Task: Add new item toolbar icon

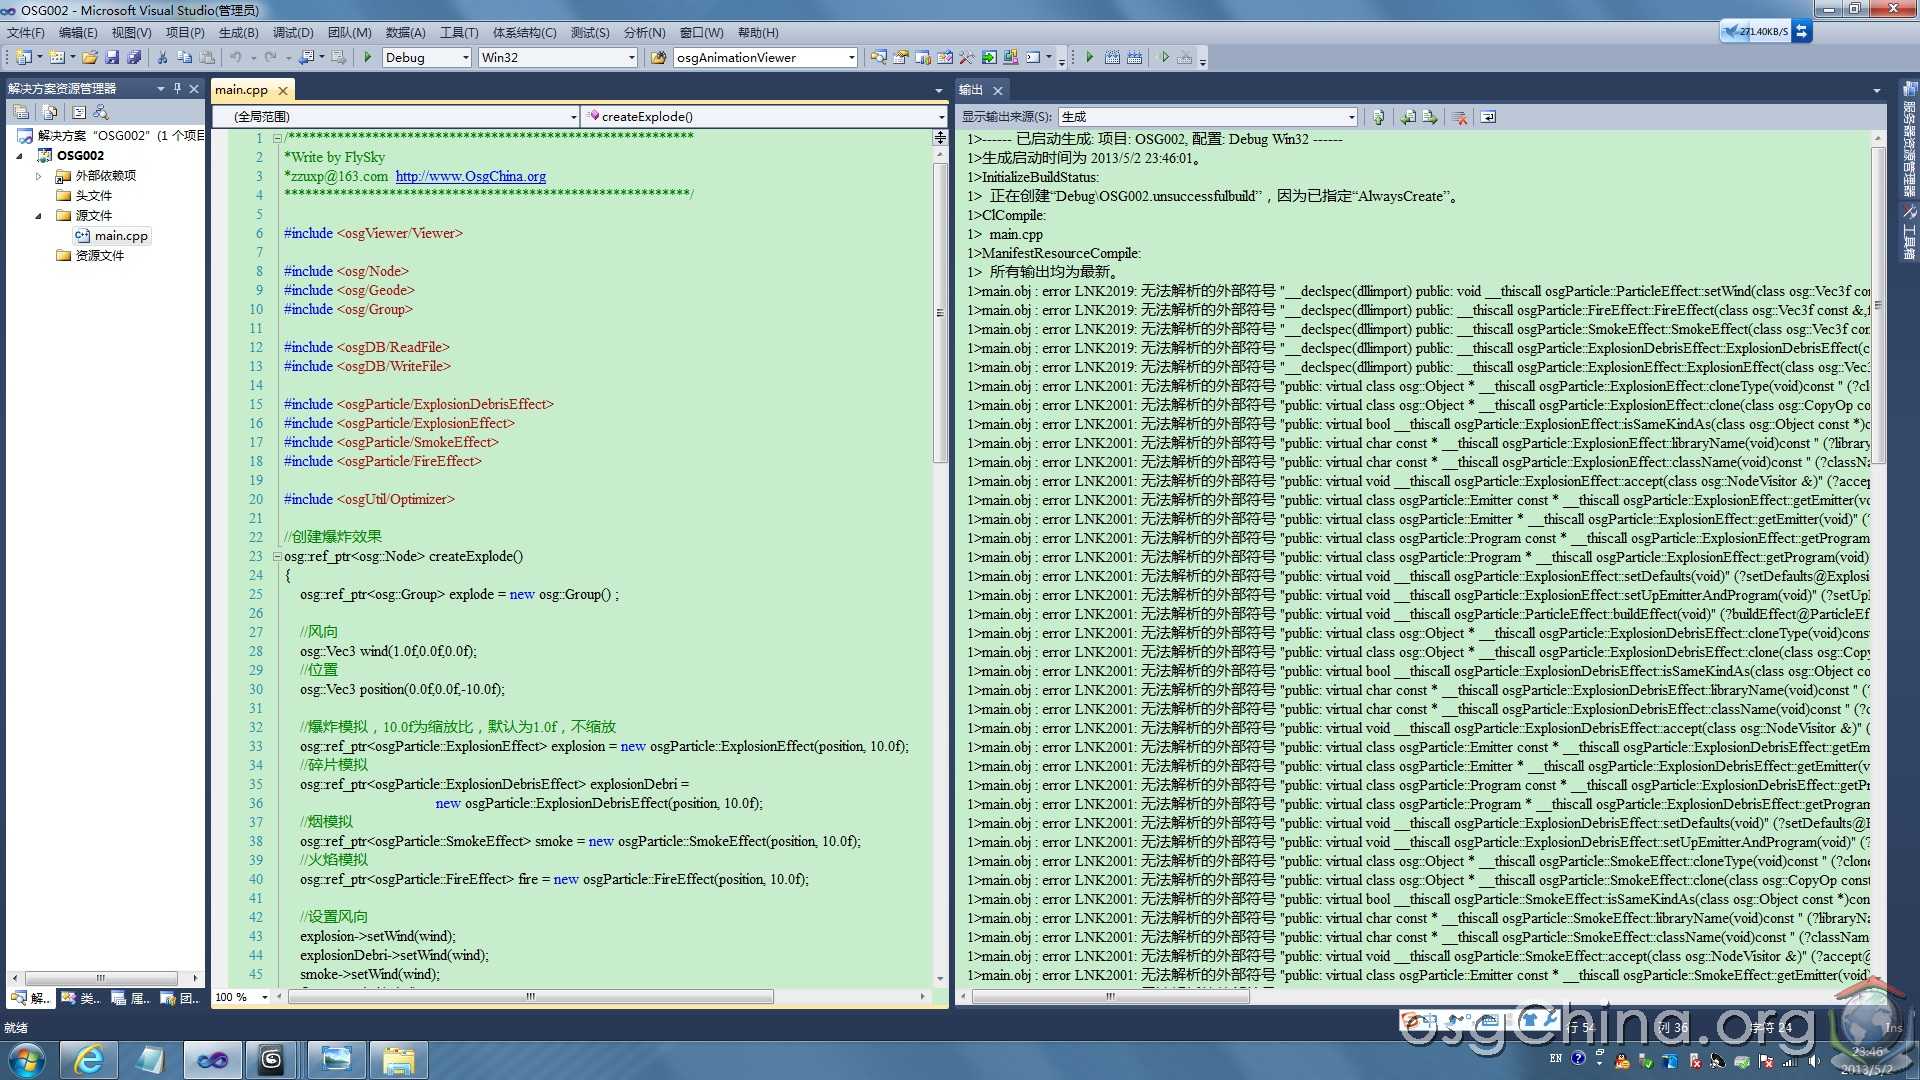Action: click(57, 57)
